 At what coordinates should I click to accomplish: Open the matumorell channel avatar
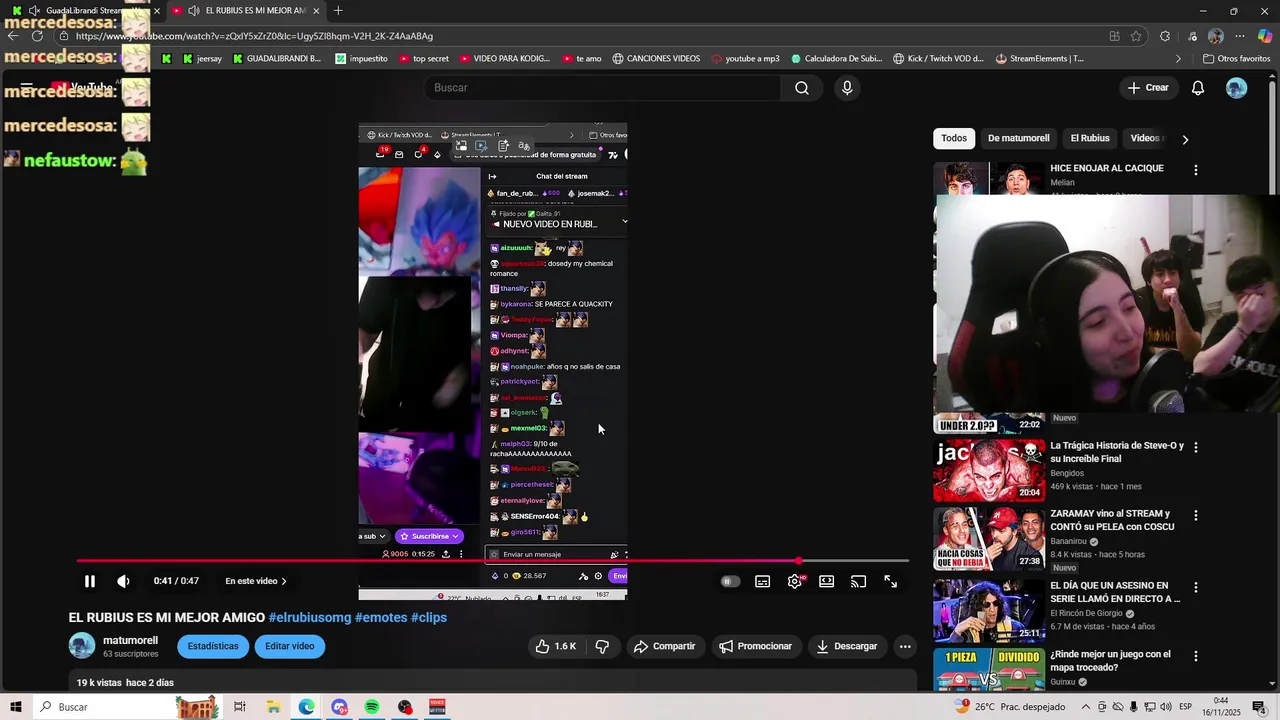tap(82, 646)
